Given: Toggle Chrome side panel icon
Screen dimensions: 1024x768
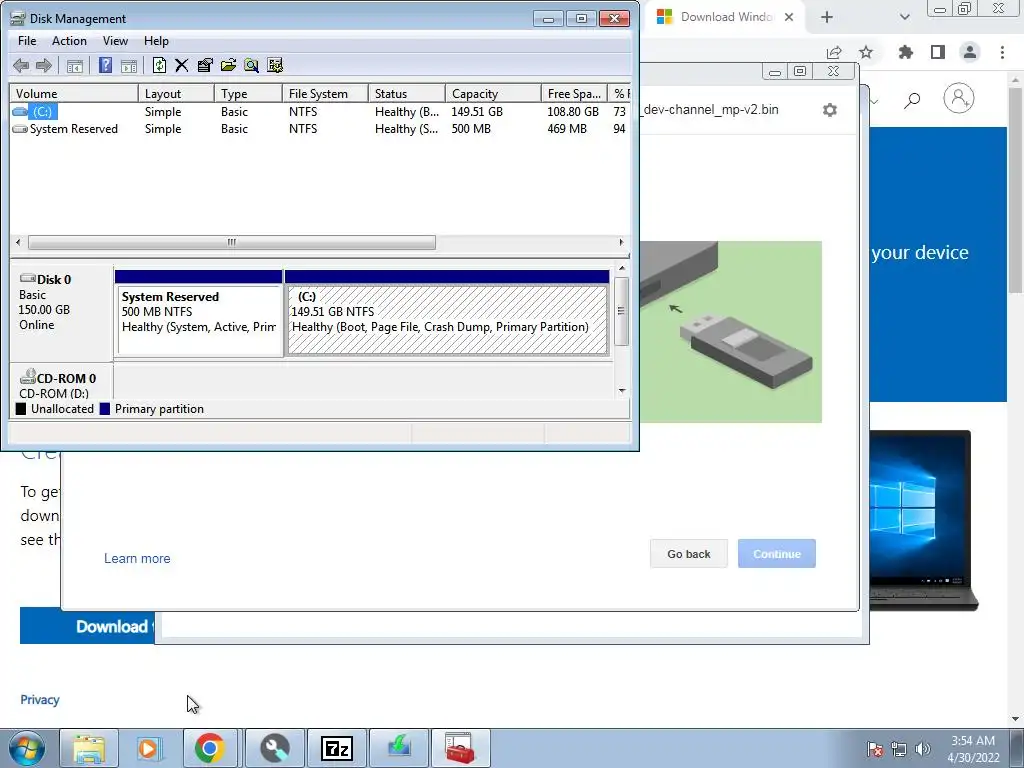Looking at the screenshot, I should click(x=938, y=52).
